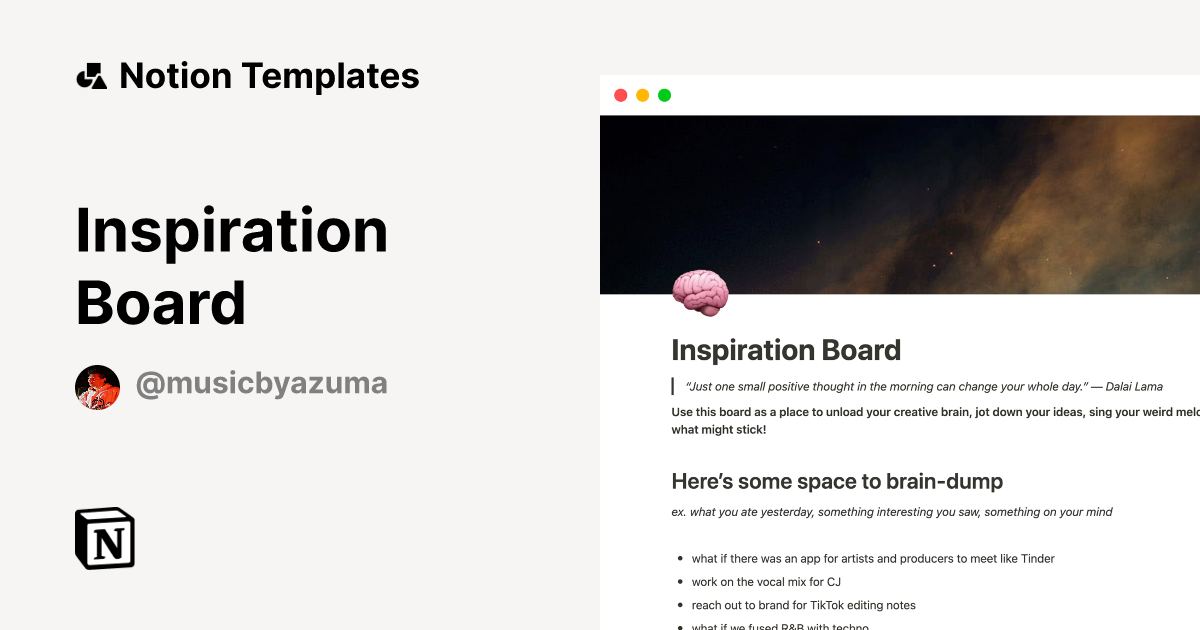Minimize the window using yellow button
This screenshot has width=1200, height=630.
[x=642, y=95]
